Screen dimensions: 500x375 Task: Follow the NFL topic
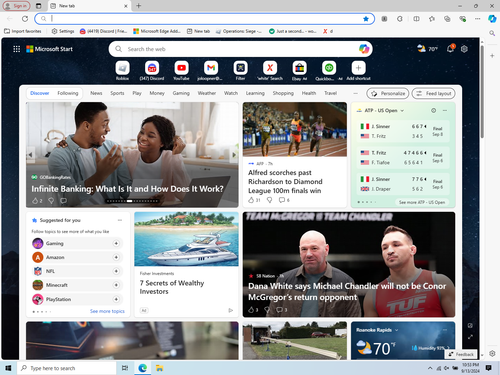[116, 271]
